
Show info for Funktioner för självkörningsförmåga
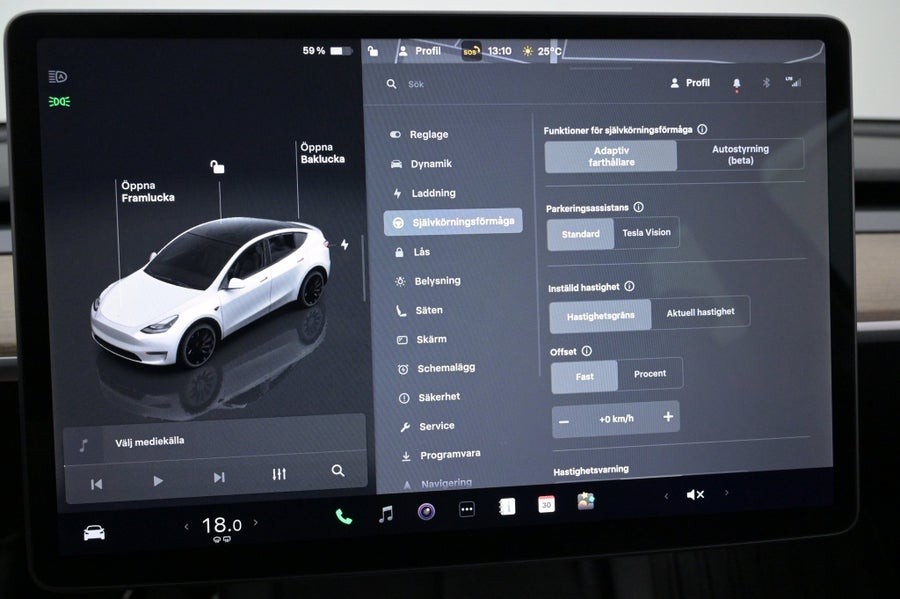click(x=702, y=129)
